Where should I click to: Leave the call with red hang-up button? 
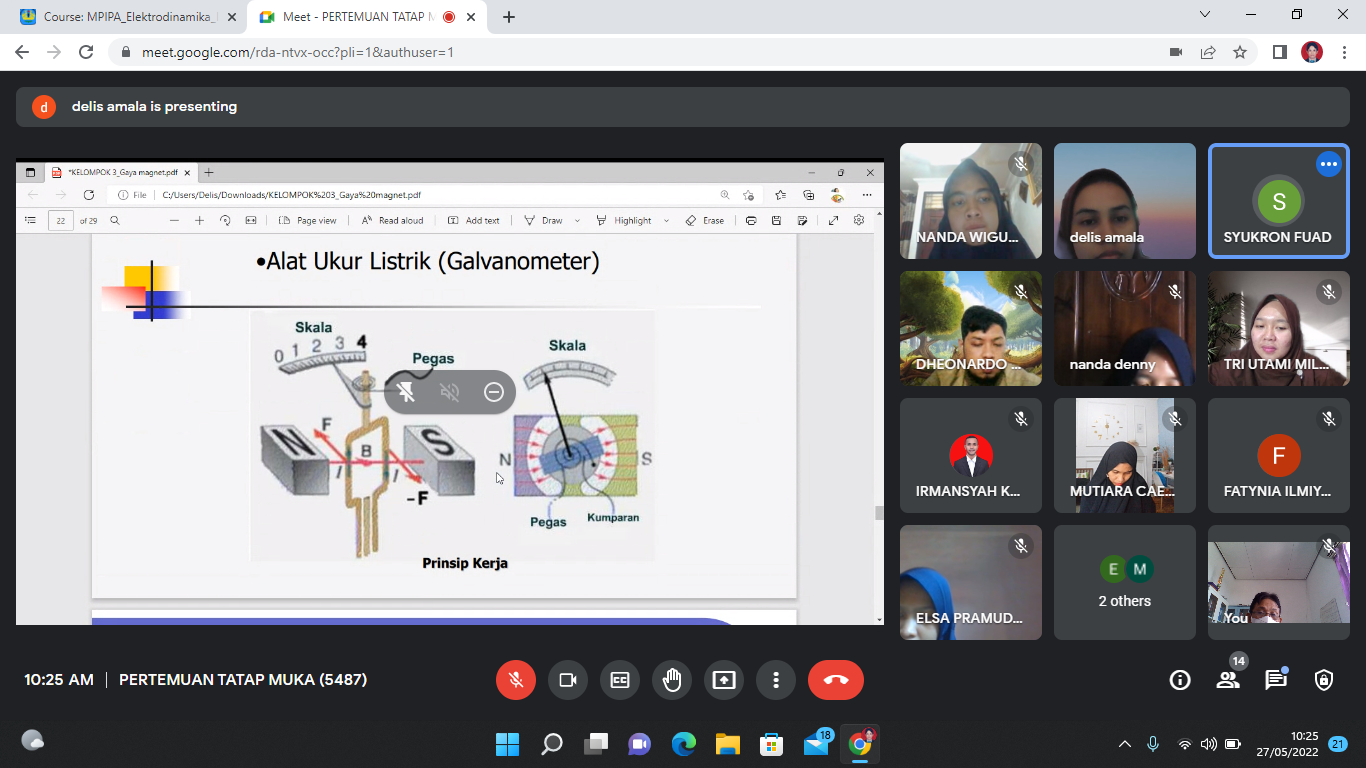(x=835, y=680)
